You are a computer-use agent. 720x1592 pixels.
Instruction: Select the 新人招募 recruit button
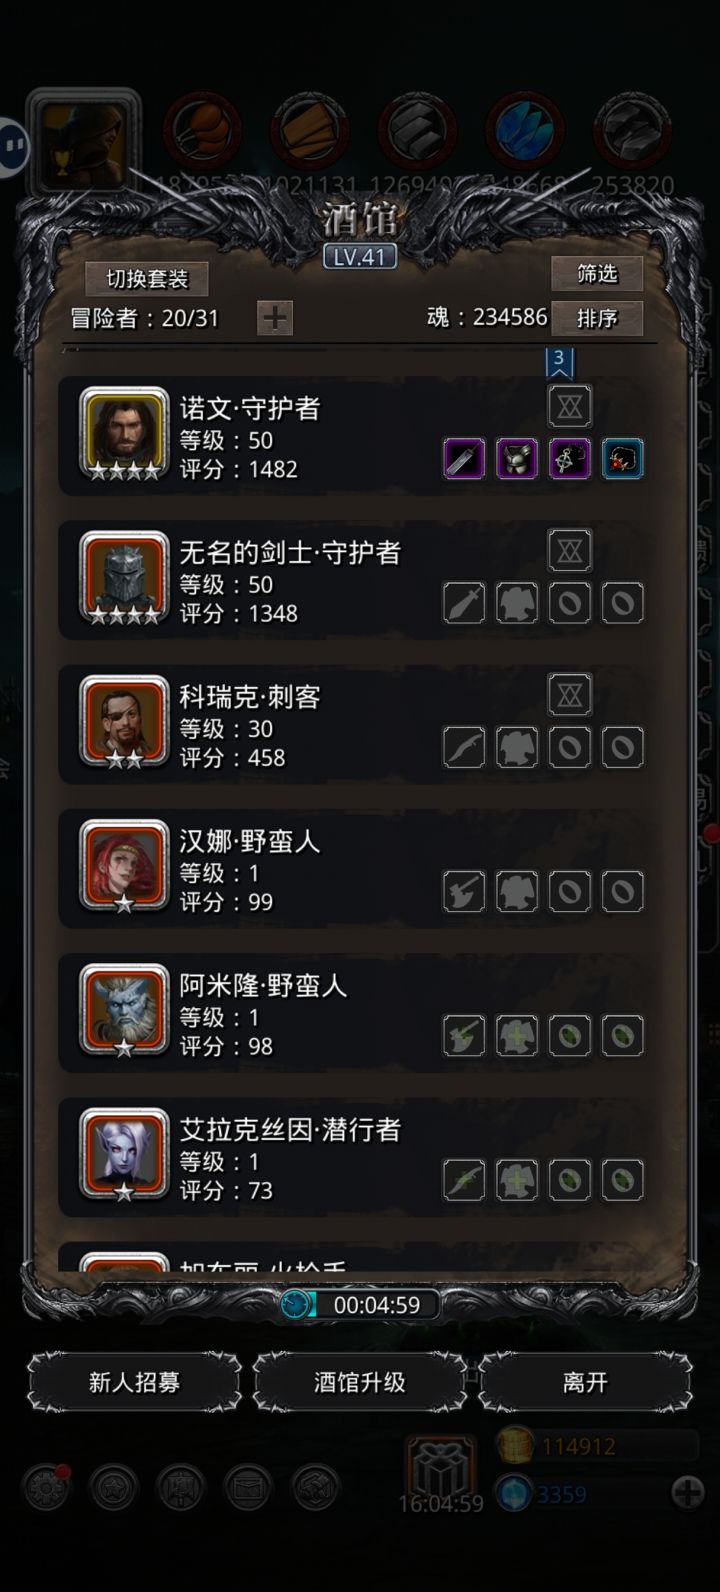pos(135,1382)
